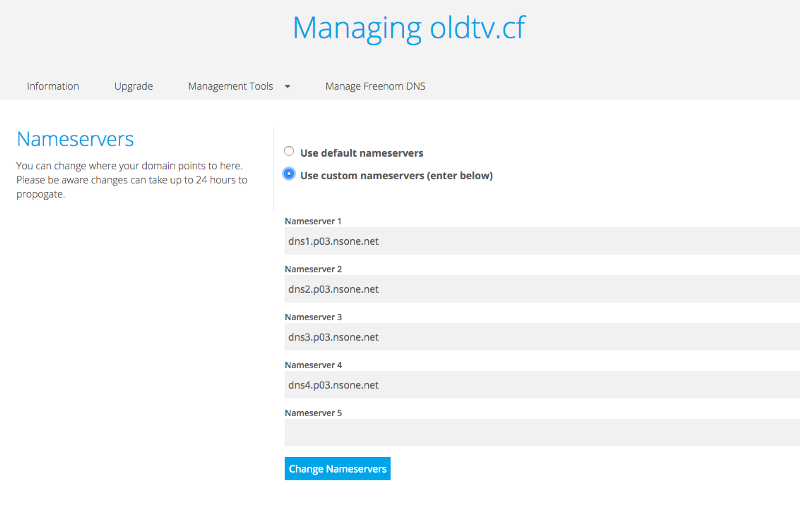Go to Manage Freenom DNS

(x=376, y=86)
